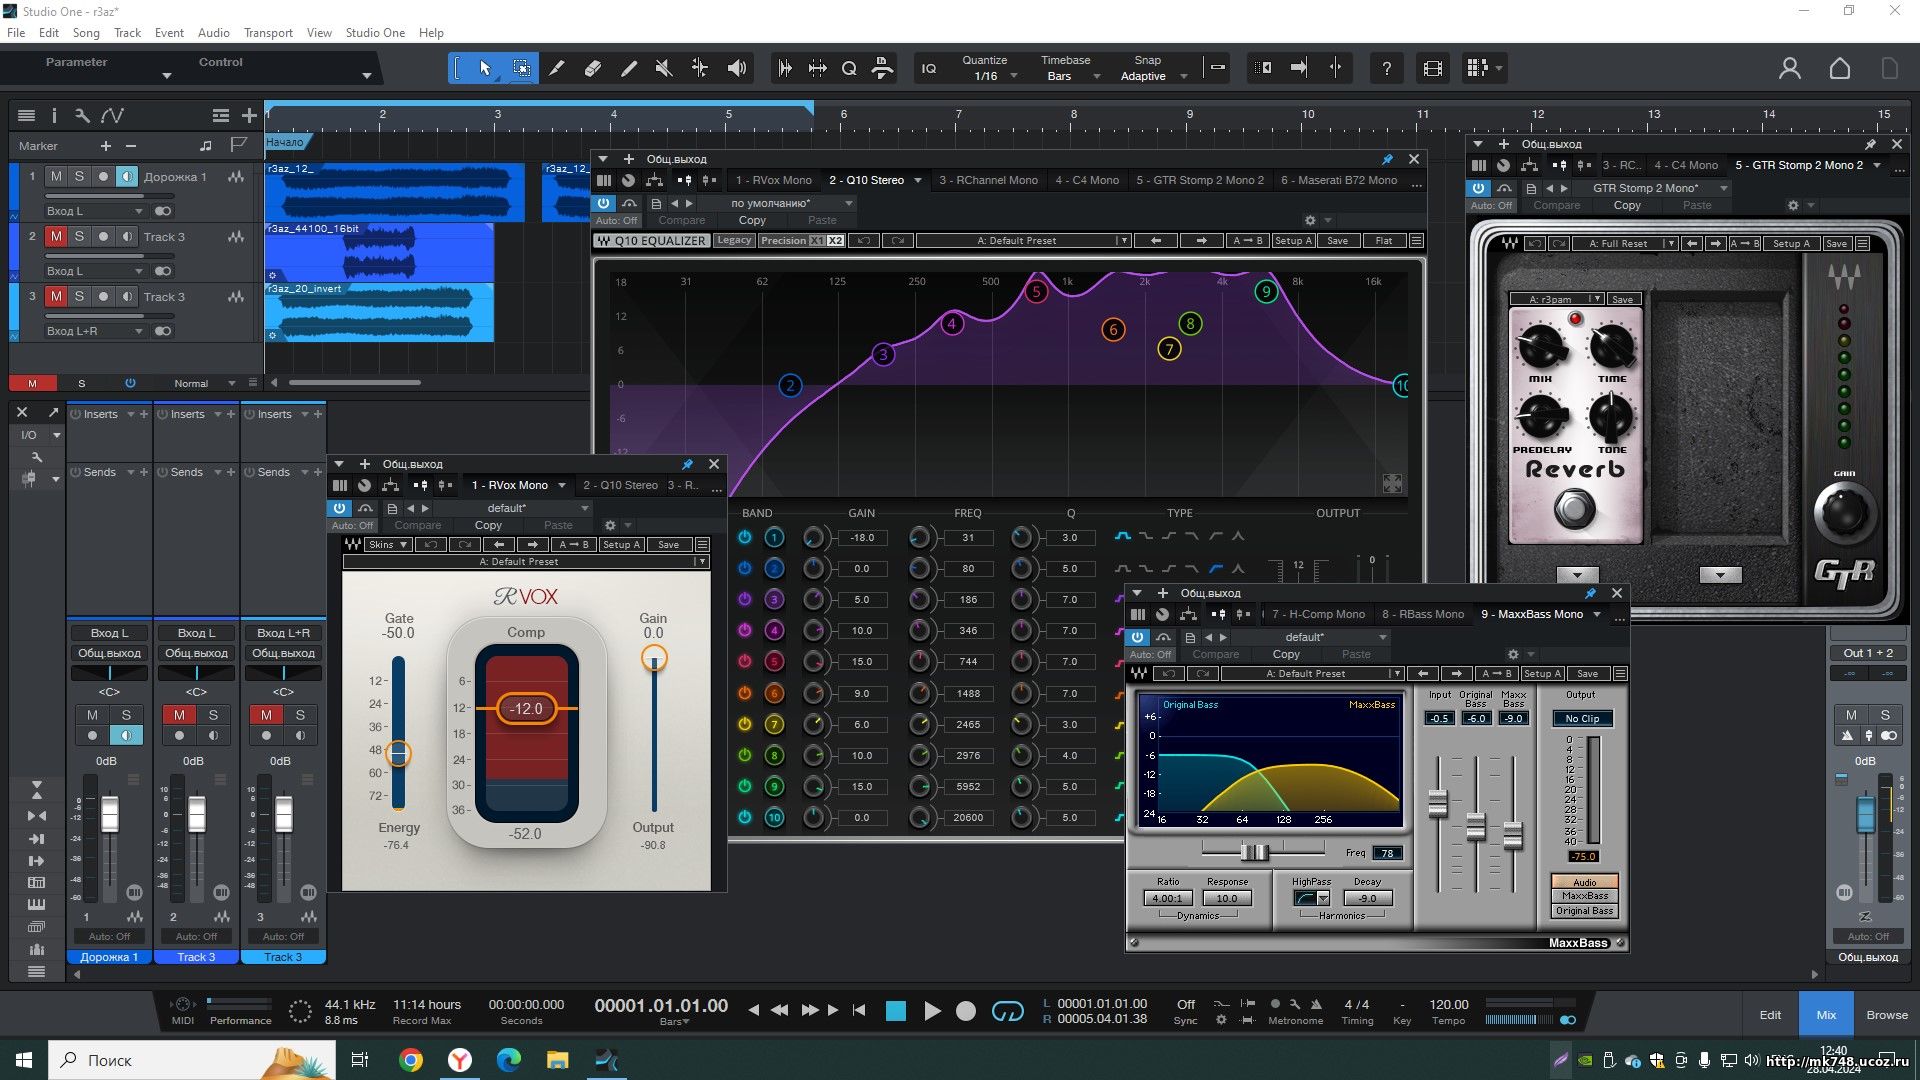Click Flat button in Q10 Equalizer

[1383, 240]
